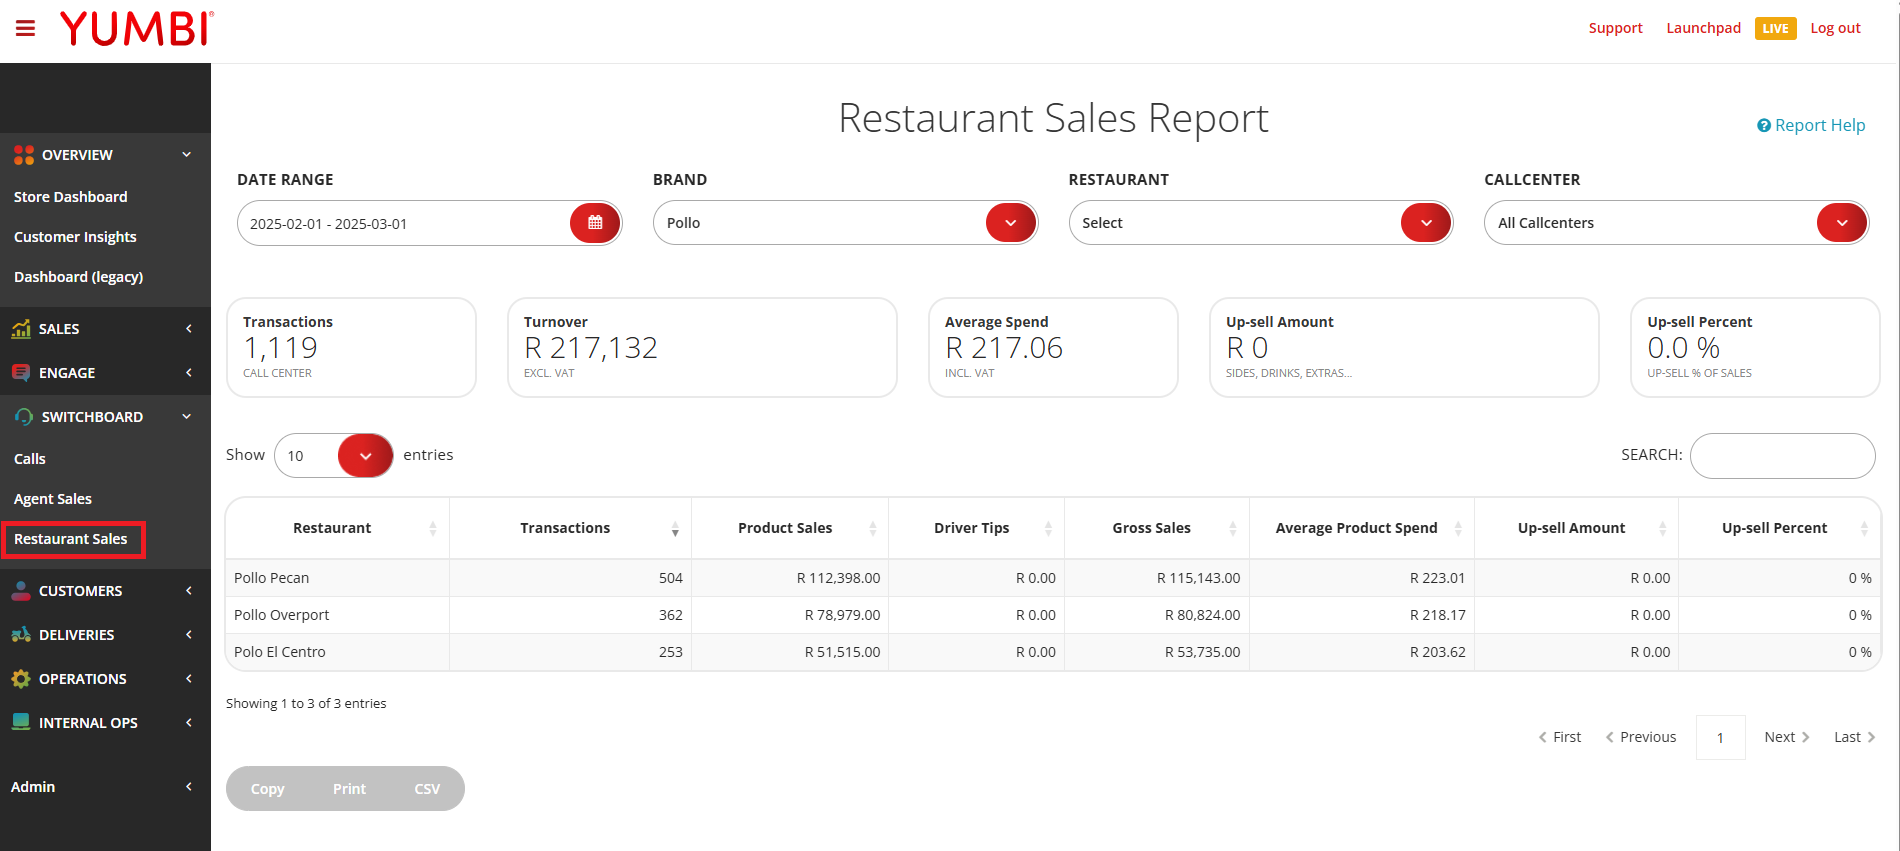Image resolution: width=1900 pixels, height=851 pixels.
Task: Go to Customer Insights page
Action: click(75, 237)
